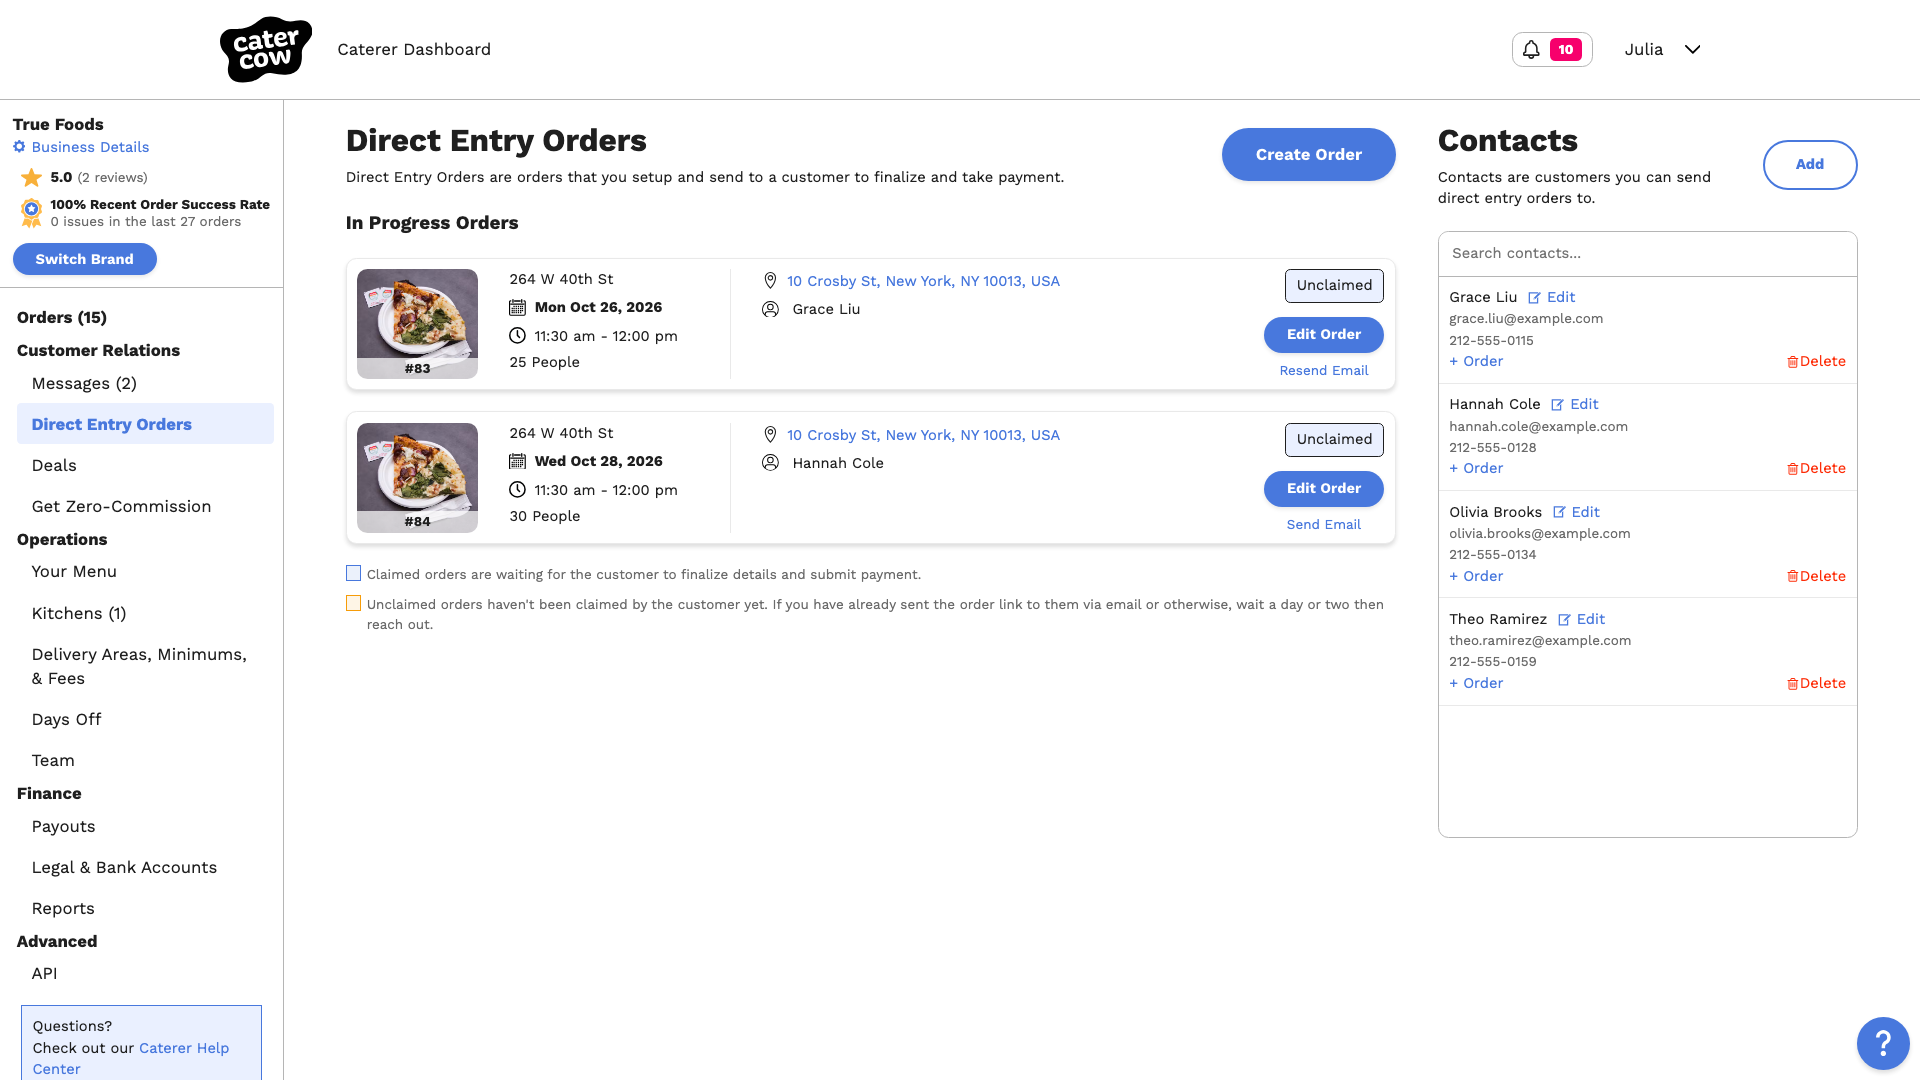Click the trash icon for Grace Liu

pos(1793,361)
